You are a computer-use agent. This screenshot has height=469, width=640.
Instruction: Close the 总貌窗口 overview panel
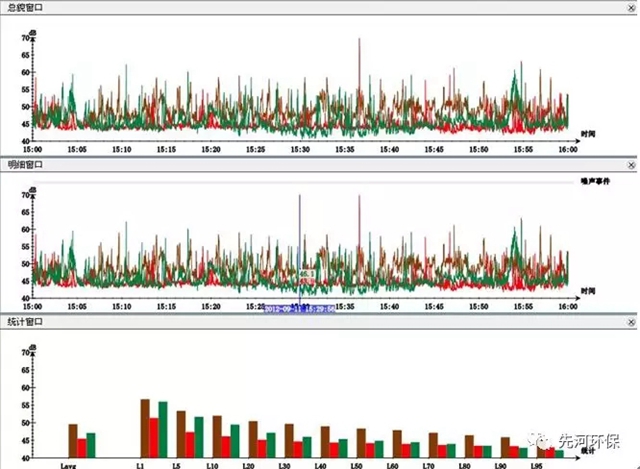coord(632,7)
